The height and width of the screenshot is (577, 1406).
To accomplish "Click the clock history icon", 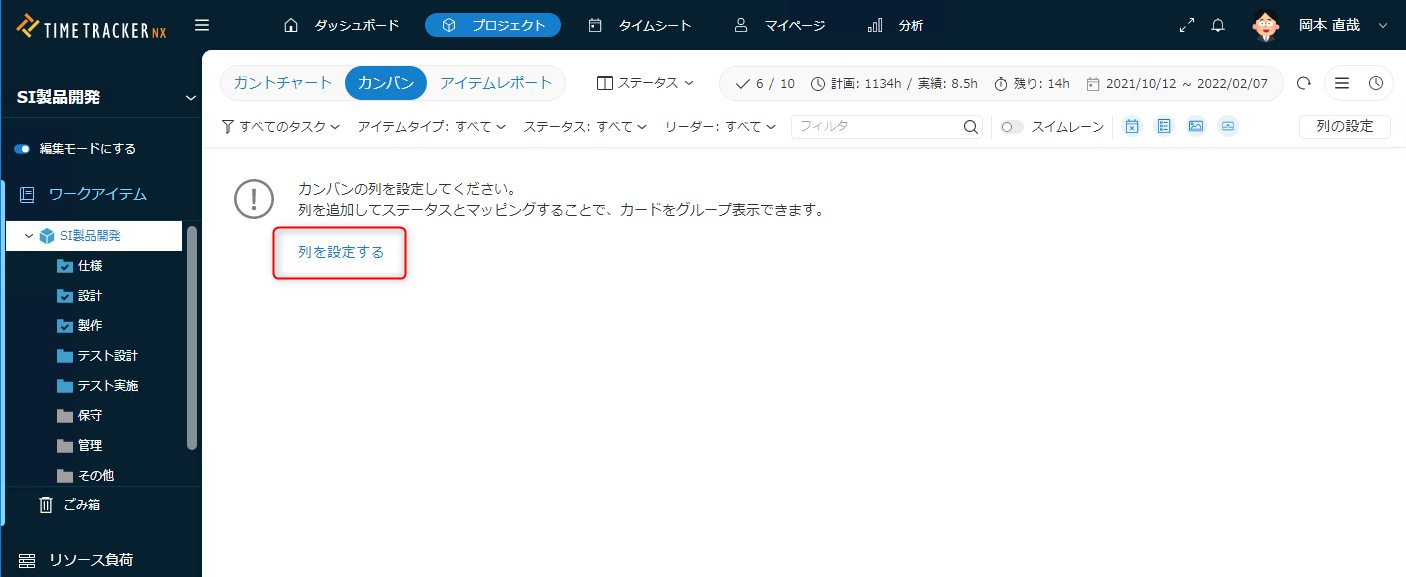I will (x=1376, y=83).
